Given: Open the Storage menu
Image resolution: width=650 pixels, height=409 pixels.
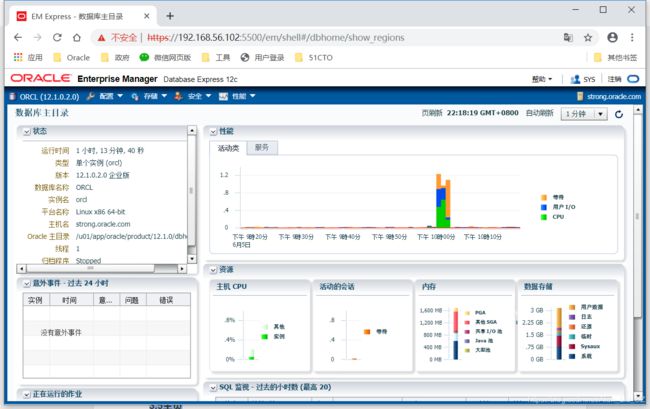Looking at the screenshot, I should click(149, 96).
